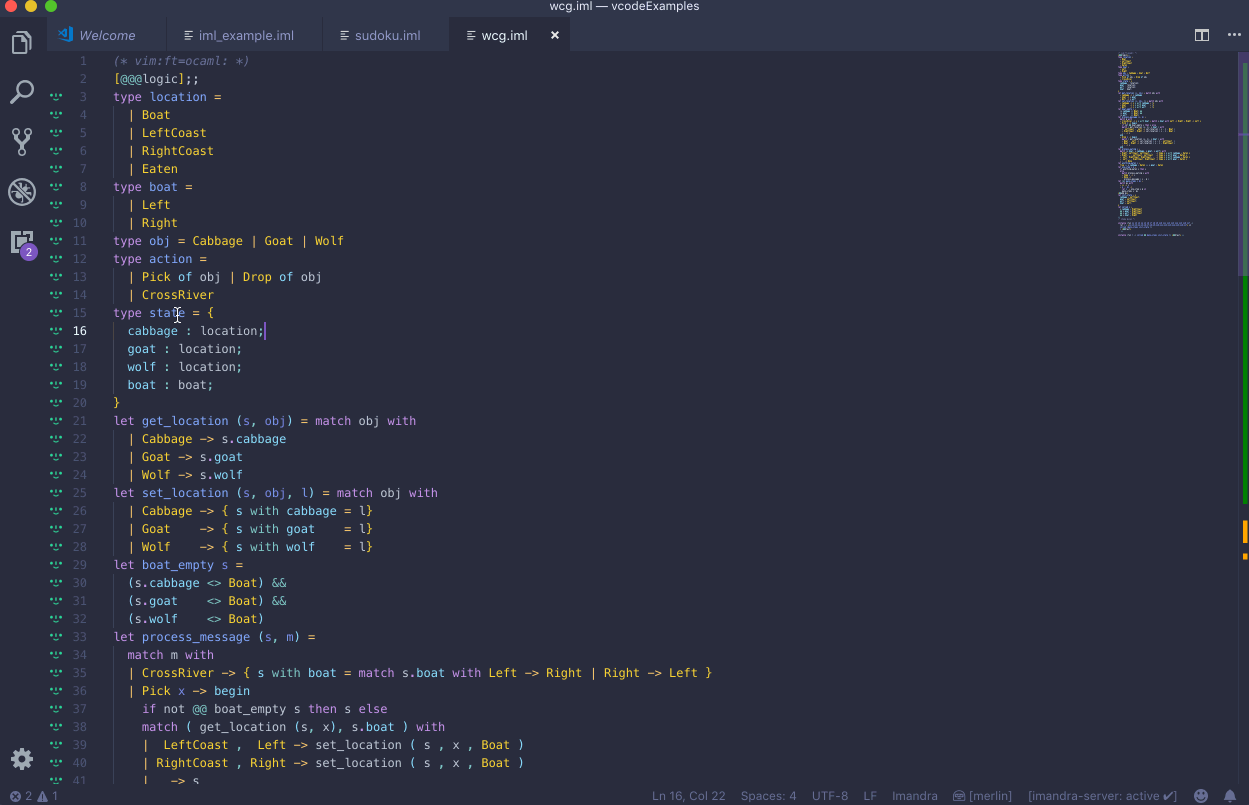Change indentation via Spaces: 4
This screenshot has width=1249, height=805.
(x=769, y=796)
